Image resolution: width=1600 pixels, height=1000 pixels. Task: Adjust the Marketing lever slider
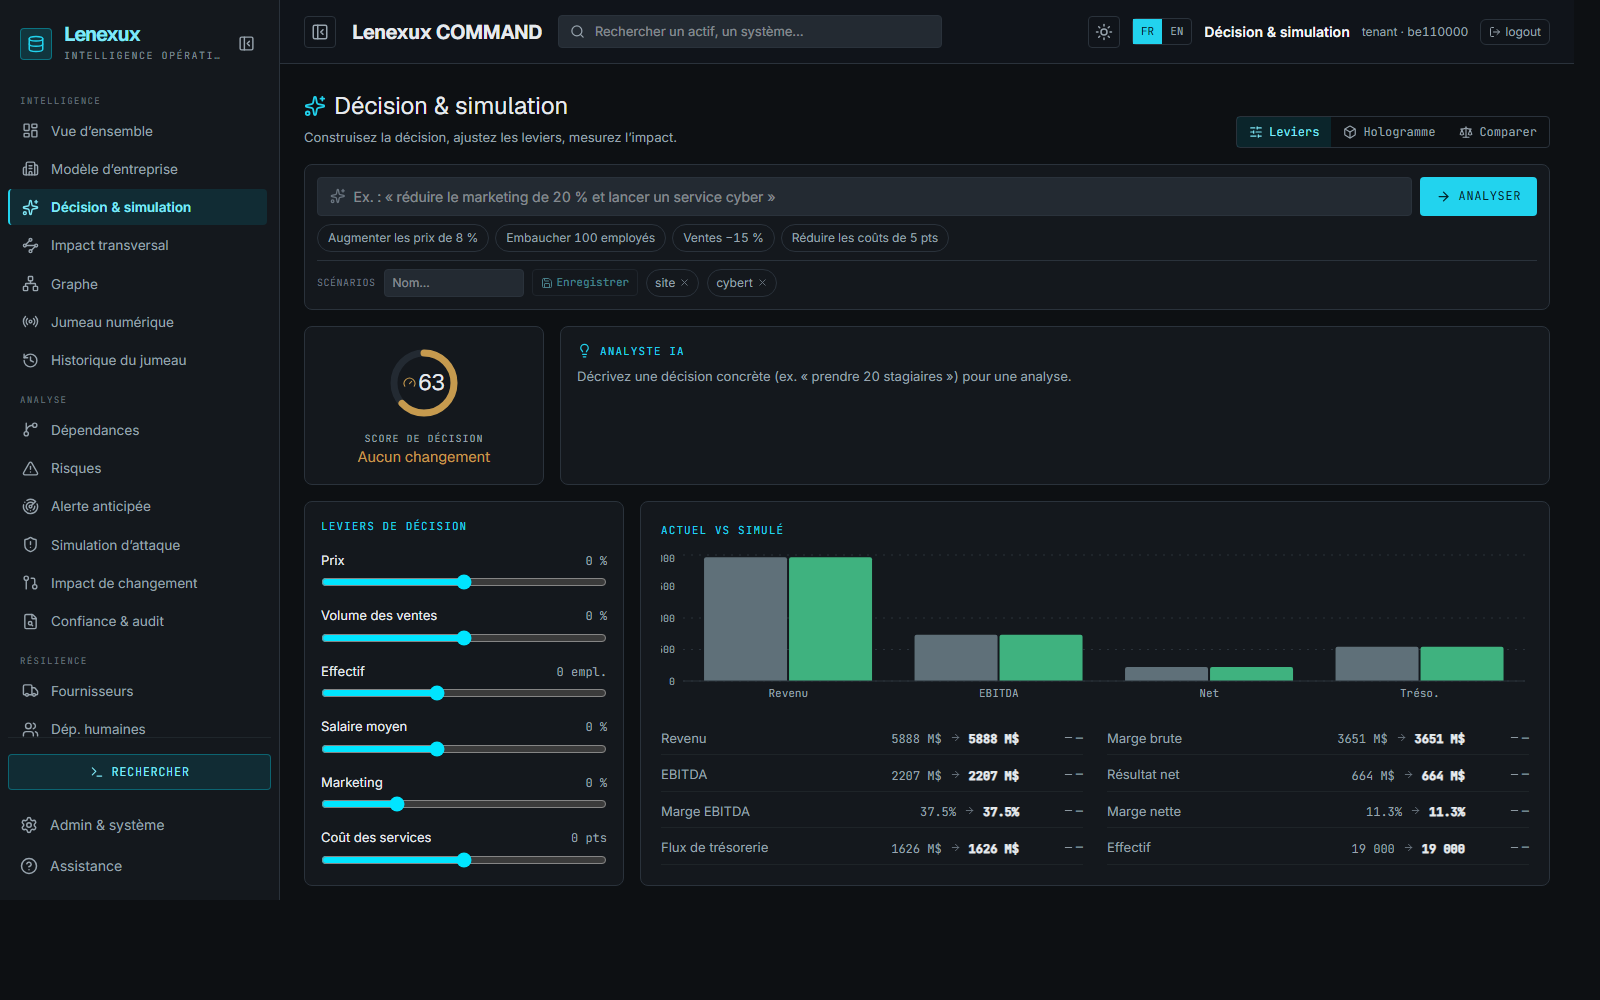point(464,804)
